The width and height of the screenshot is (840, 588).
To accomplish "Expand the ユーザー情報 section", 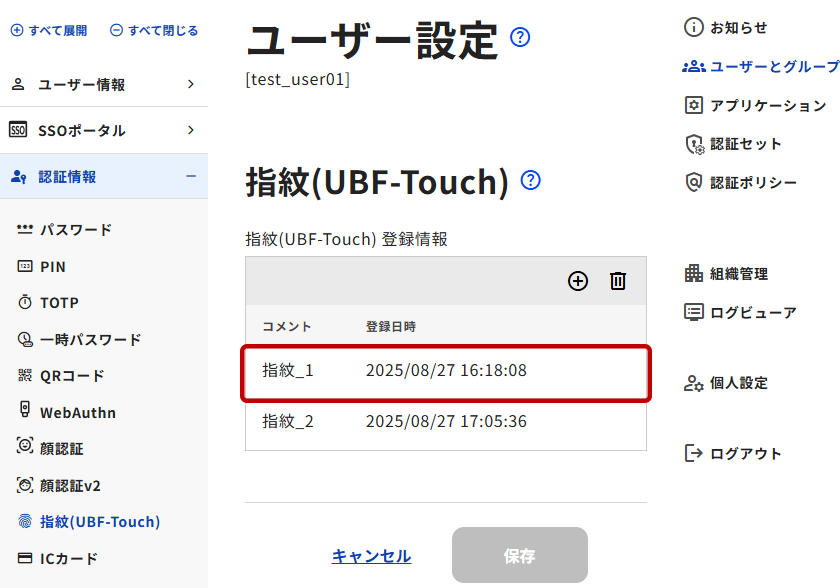I will click(103, 85).
